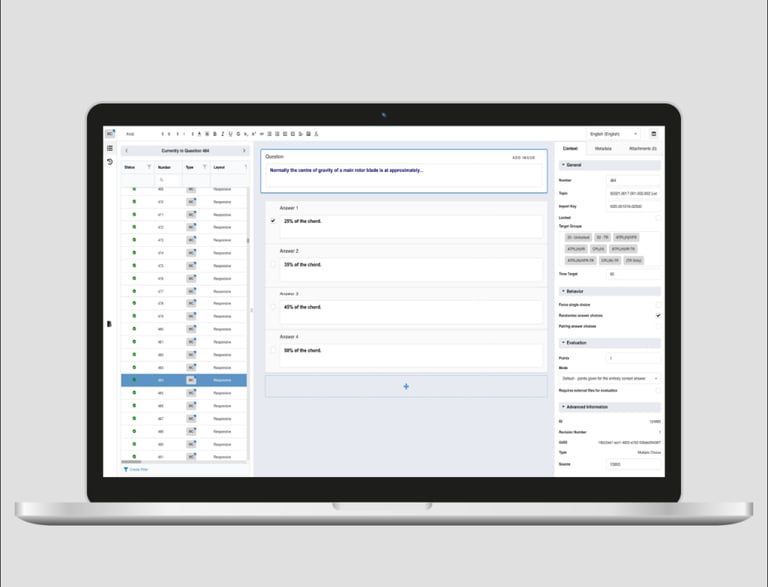
Task: Open the evaluation Mode dropdown
Action: click(x=610, y=378)
